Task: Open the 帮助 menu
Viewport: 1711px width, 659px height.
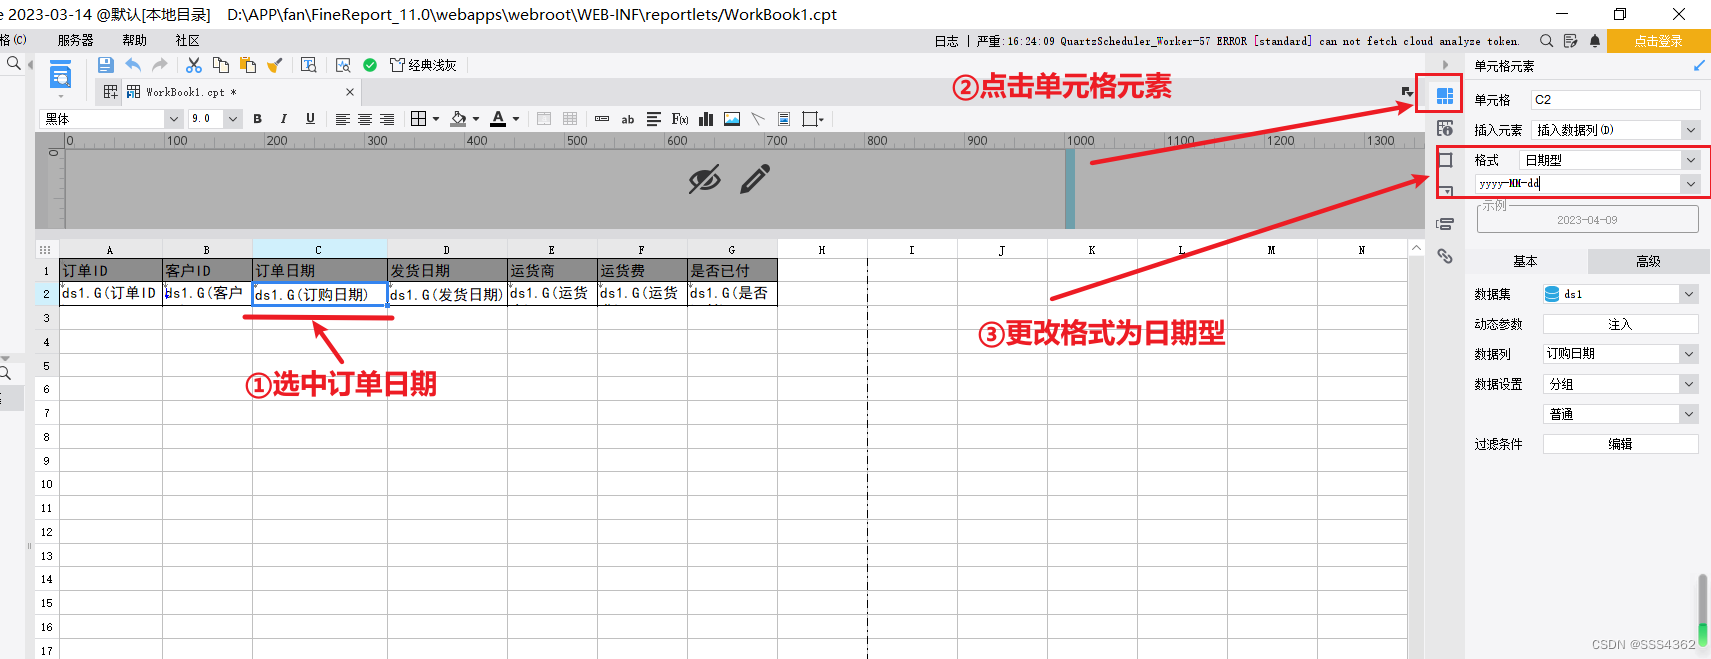Action: 134,41
